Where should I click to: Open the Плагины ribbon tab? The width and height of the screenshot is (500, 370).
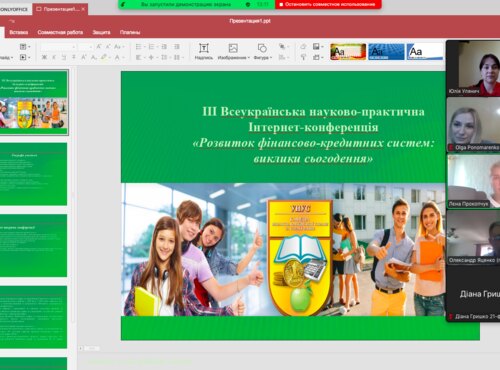point(130,32)
